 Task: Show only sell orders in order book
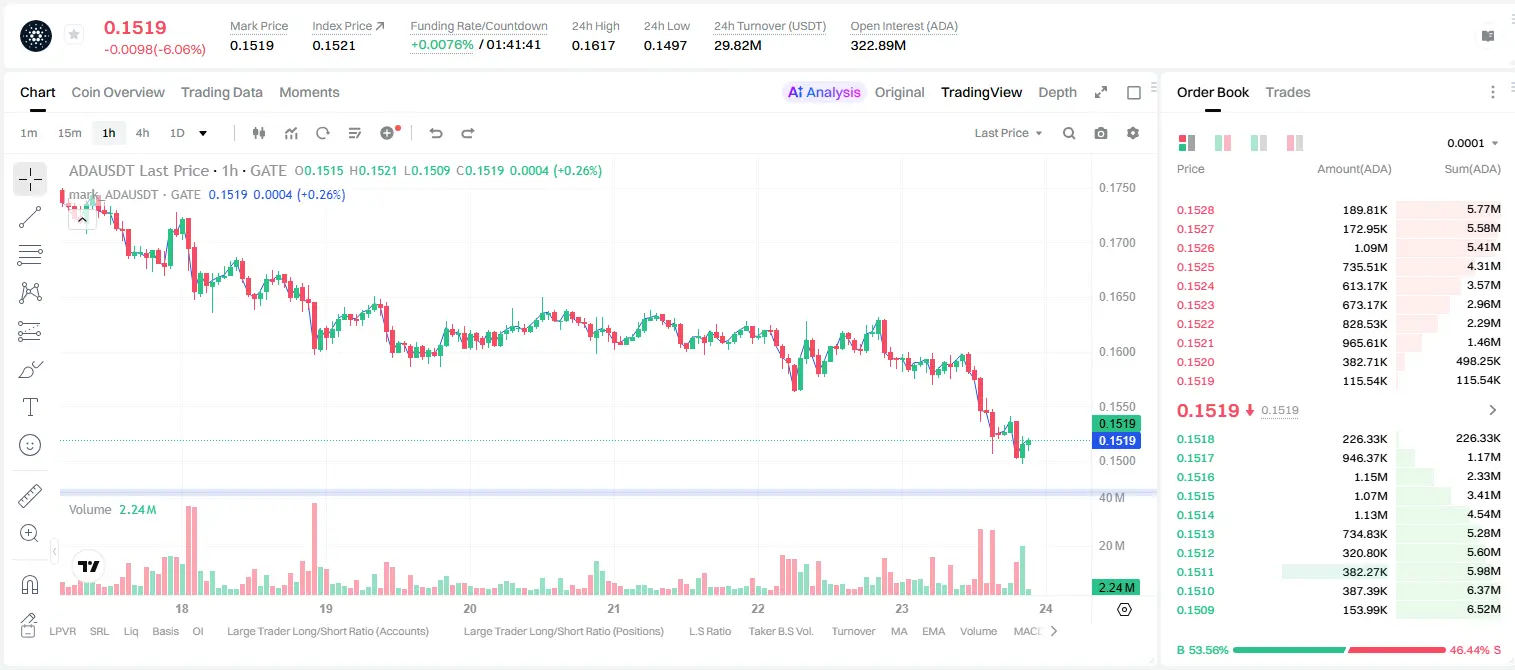pyautogui.click(x=1294, y=143)
